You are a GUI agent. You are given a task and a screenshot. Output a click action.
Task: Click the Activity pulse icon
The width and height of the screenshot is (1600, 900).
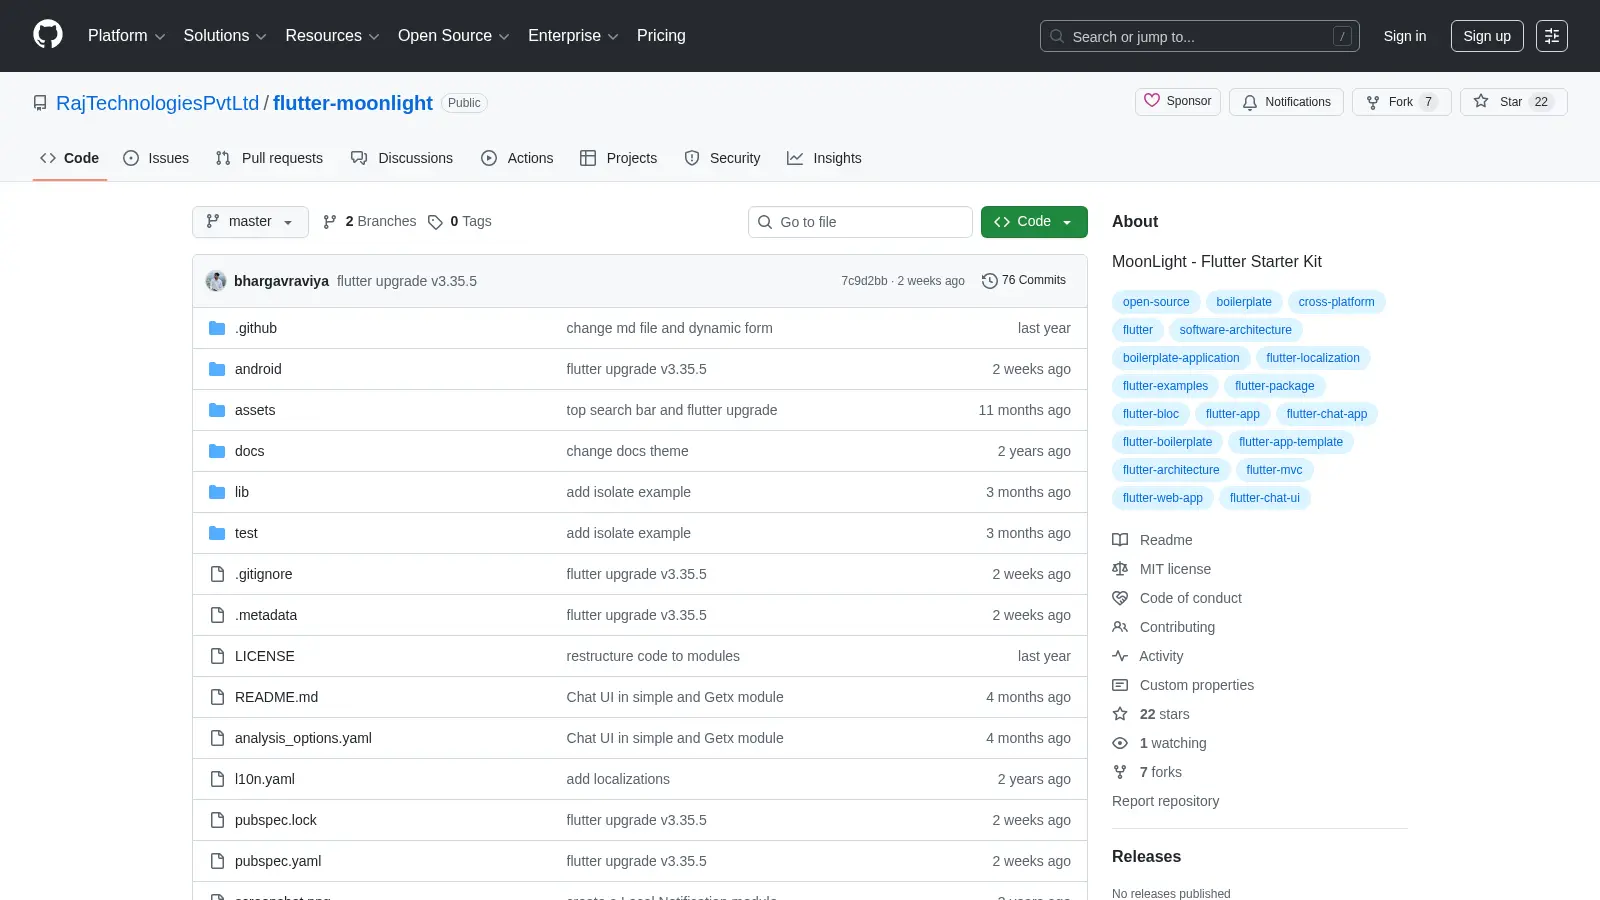(x=1120, y=656)
